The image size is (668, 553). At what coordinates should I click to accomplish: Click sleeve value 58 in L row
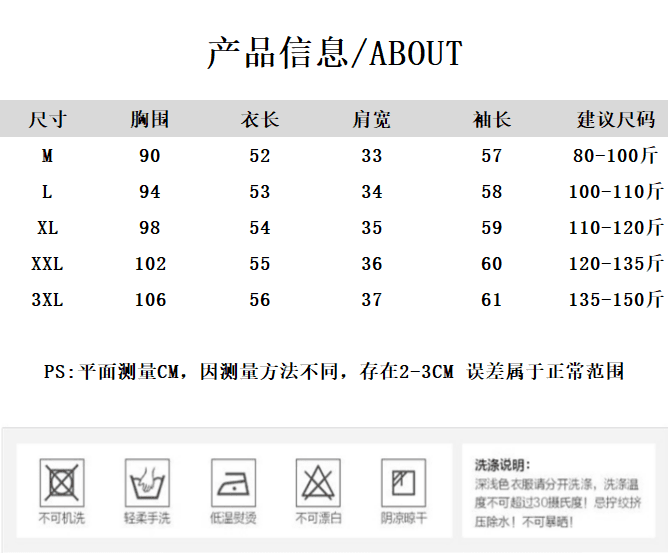click(492, 192)
